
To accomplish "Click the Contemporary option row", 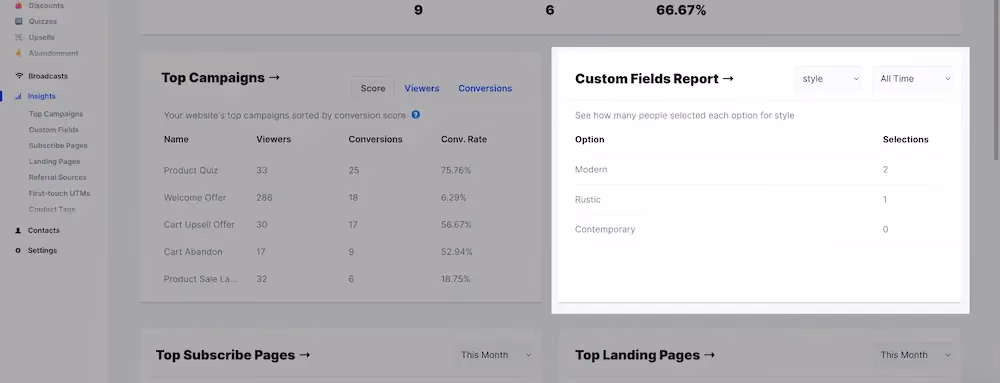I will (x=754, y=229).
